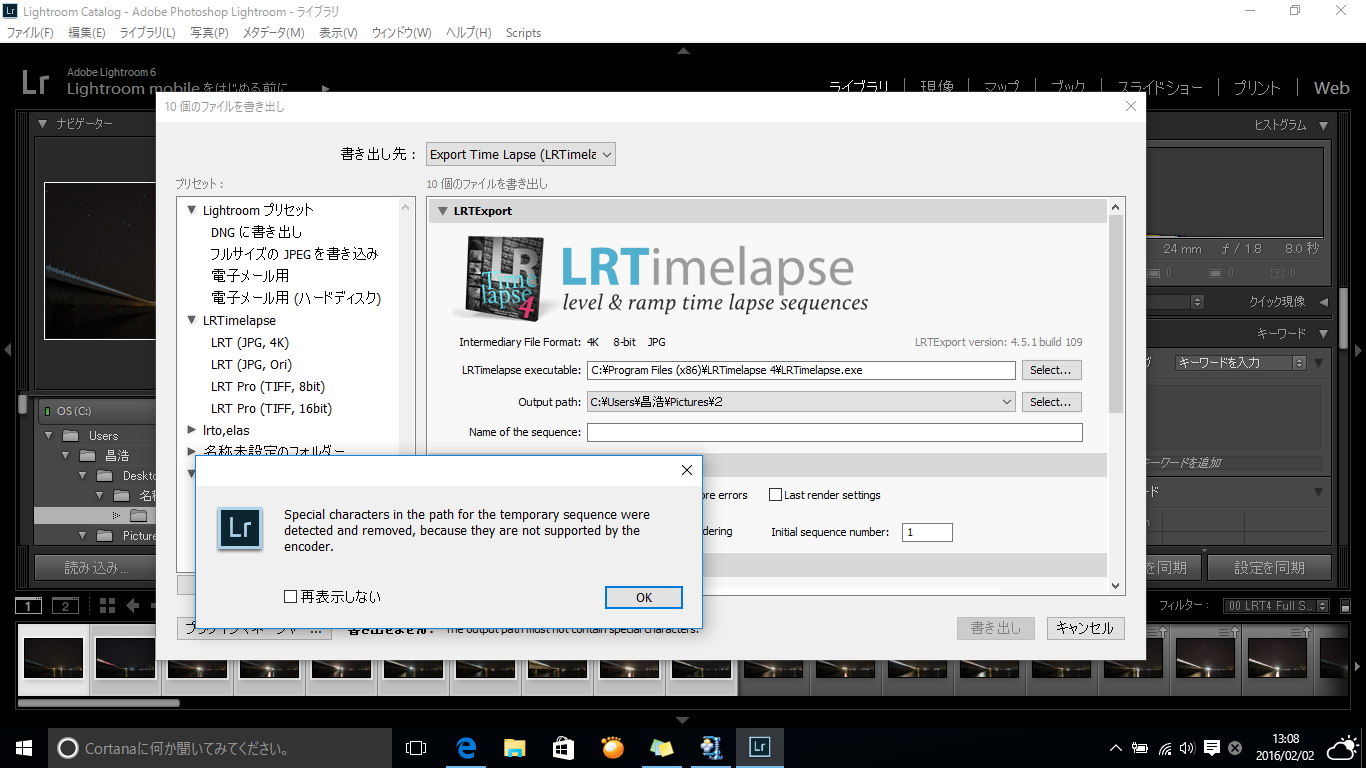Collapse the ヒストグラム panel
This screenshot has width=1366, height=768.
pos(1323,125)
